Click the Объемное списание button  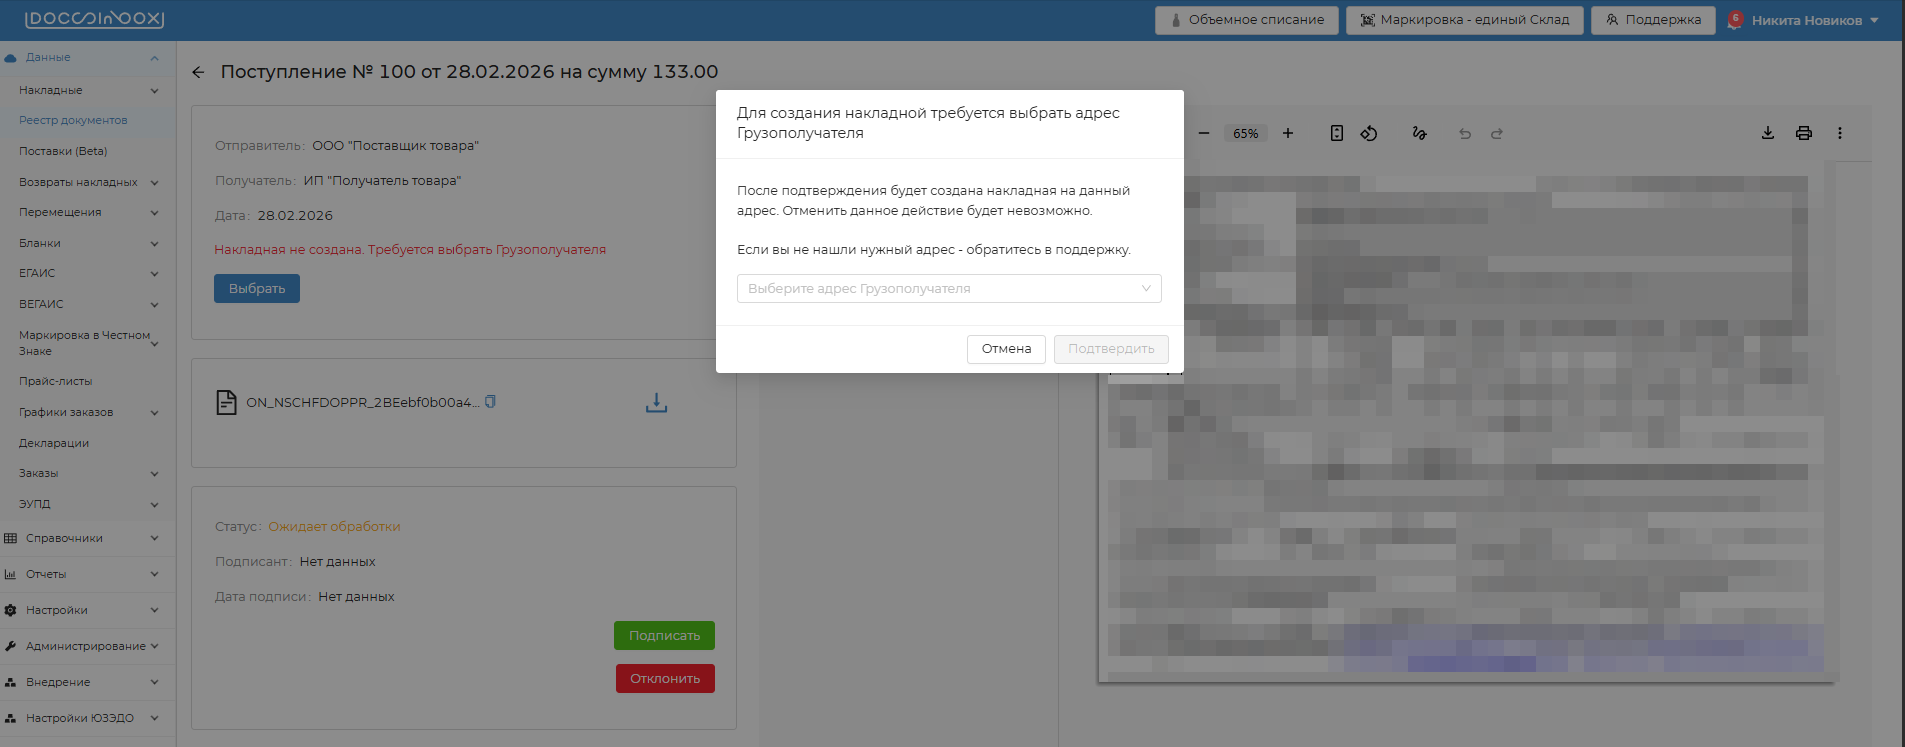click(1246, 20)
